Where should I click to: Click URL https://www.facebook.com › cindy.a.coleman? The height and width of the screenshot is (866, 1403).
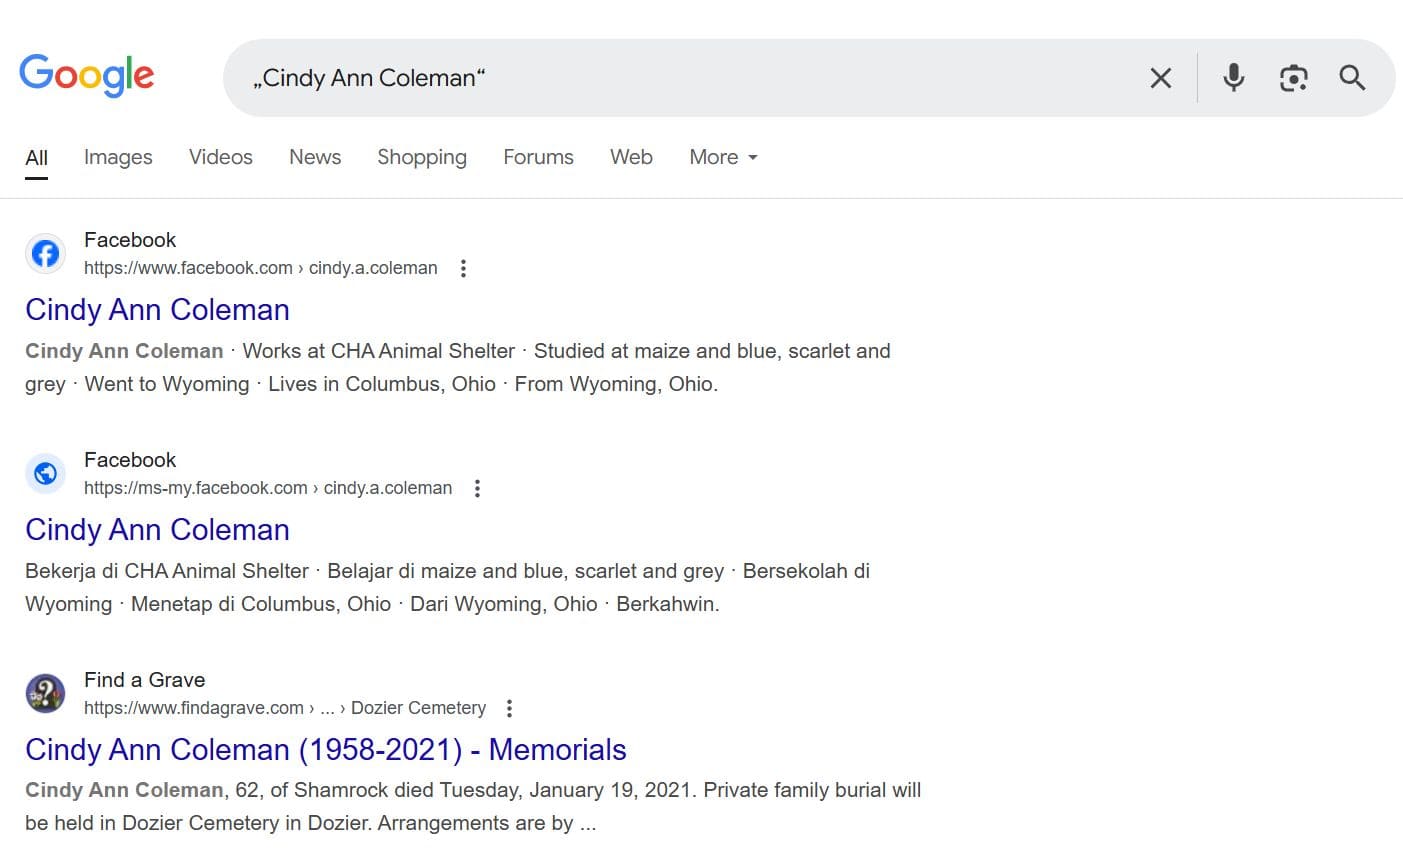(261, 268)
